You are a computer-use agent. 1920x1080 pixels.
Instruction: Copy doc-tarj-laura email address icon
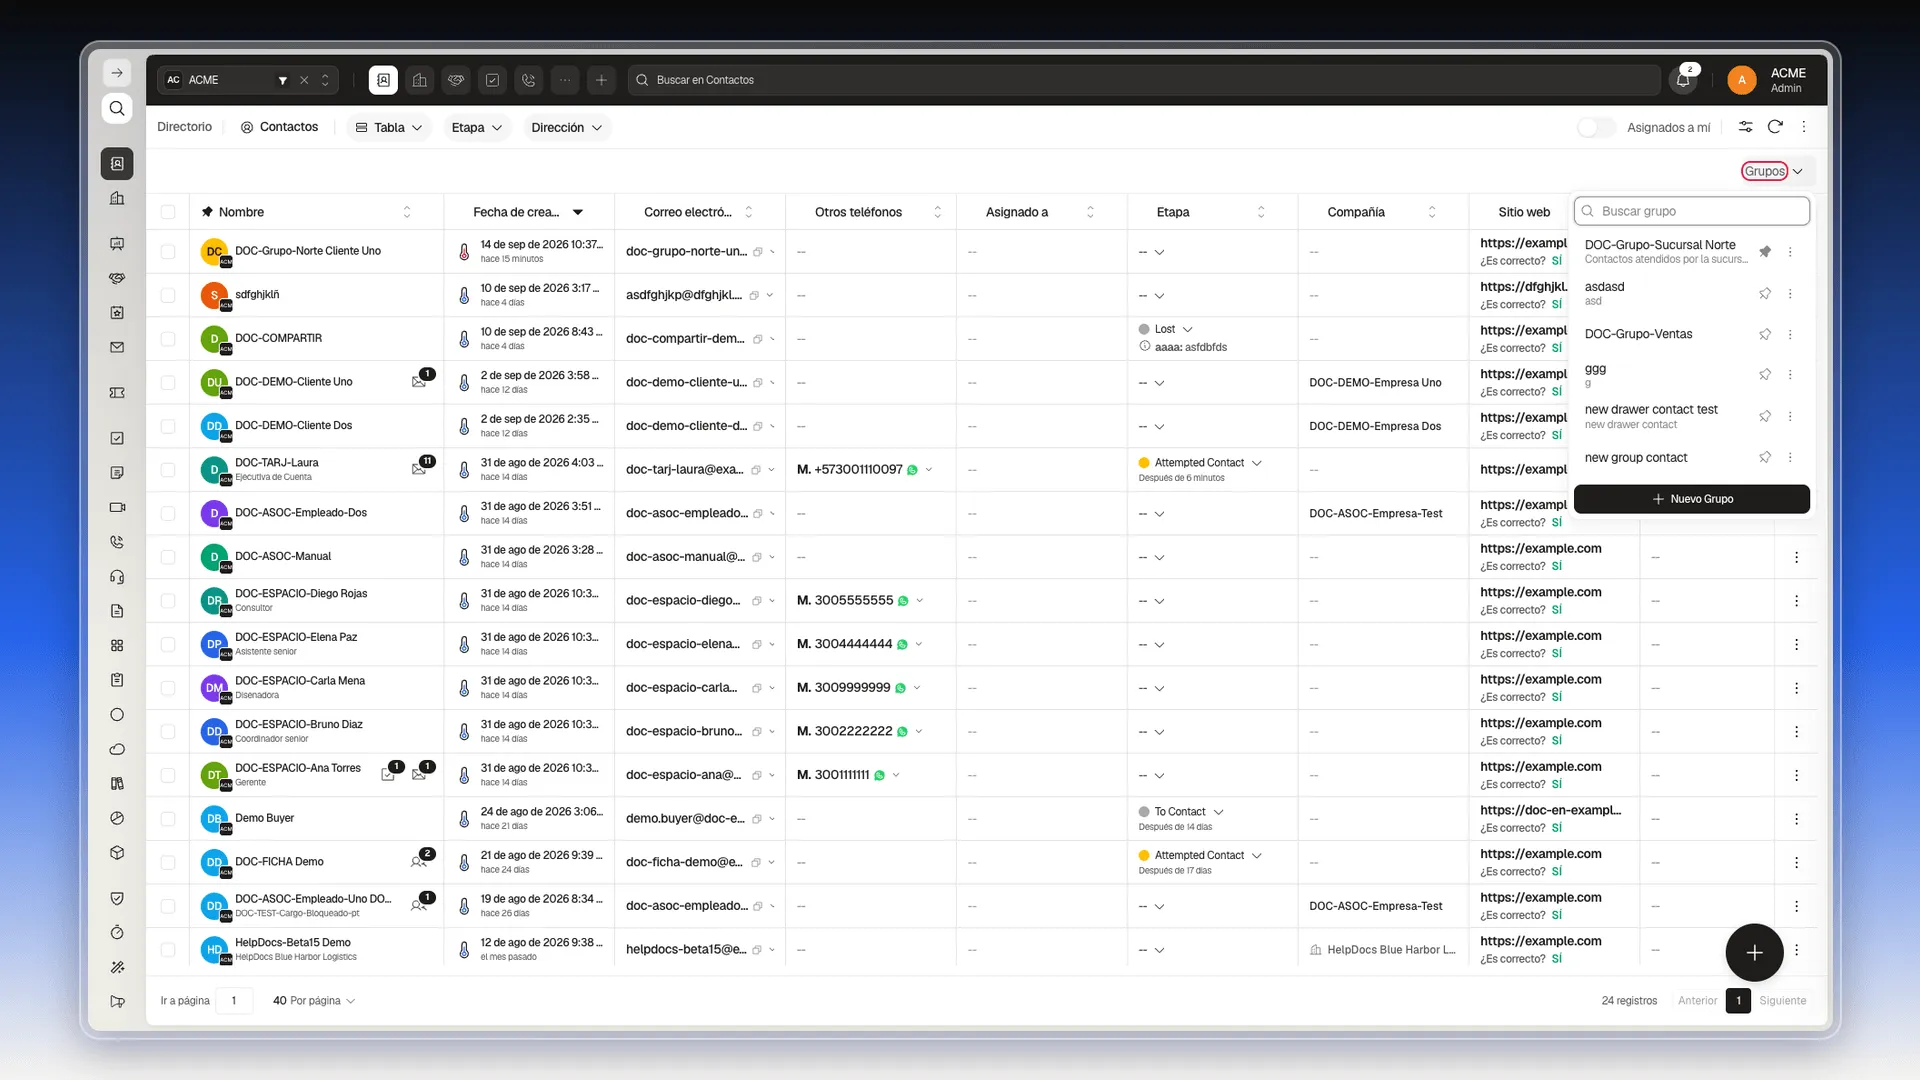[x=756, y=470]
